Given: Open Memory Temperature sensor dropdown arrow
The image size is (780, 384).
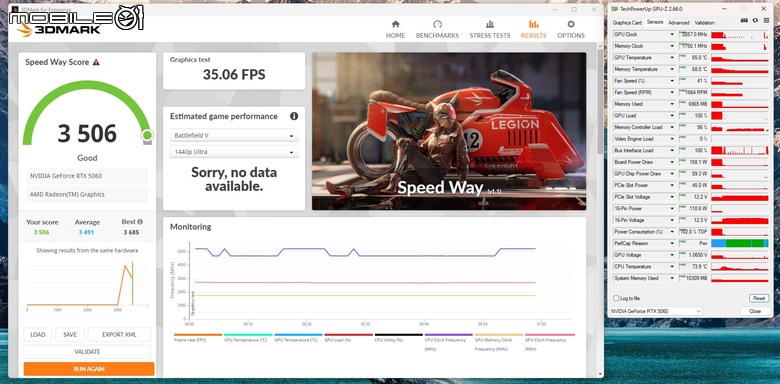Looking at the screenshot, I should pos(672,70).
